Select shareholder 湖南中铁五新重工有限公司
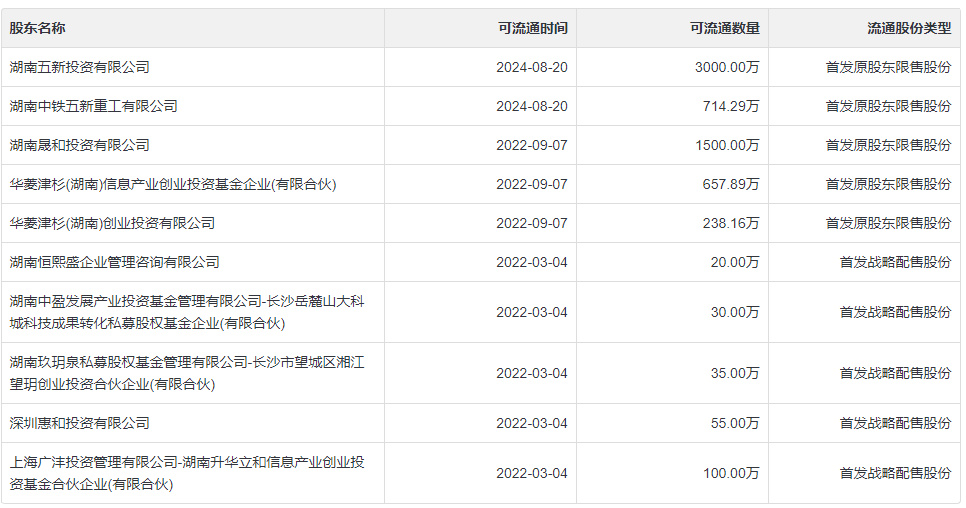This screenshot has height=508, width=966. (94, 106)
